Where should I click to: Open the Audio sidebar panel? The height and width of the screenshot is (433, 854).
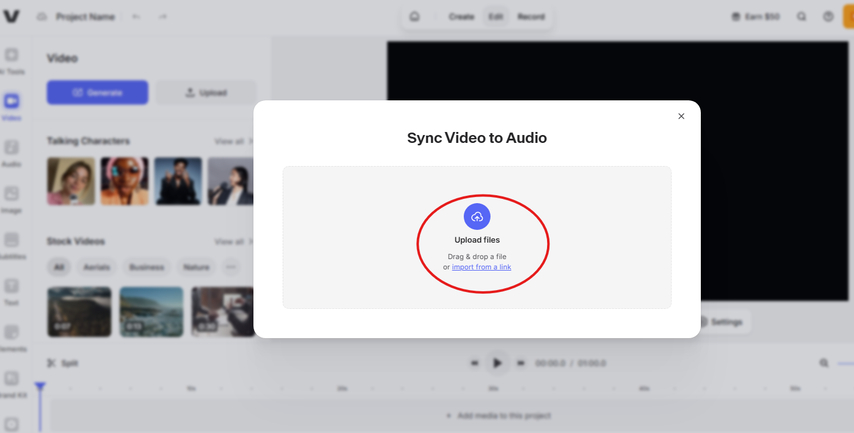11,154
